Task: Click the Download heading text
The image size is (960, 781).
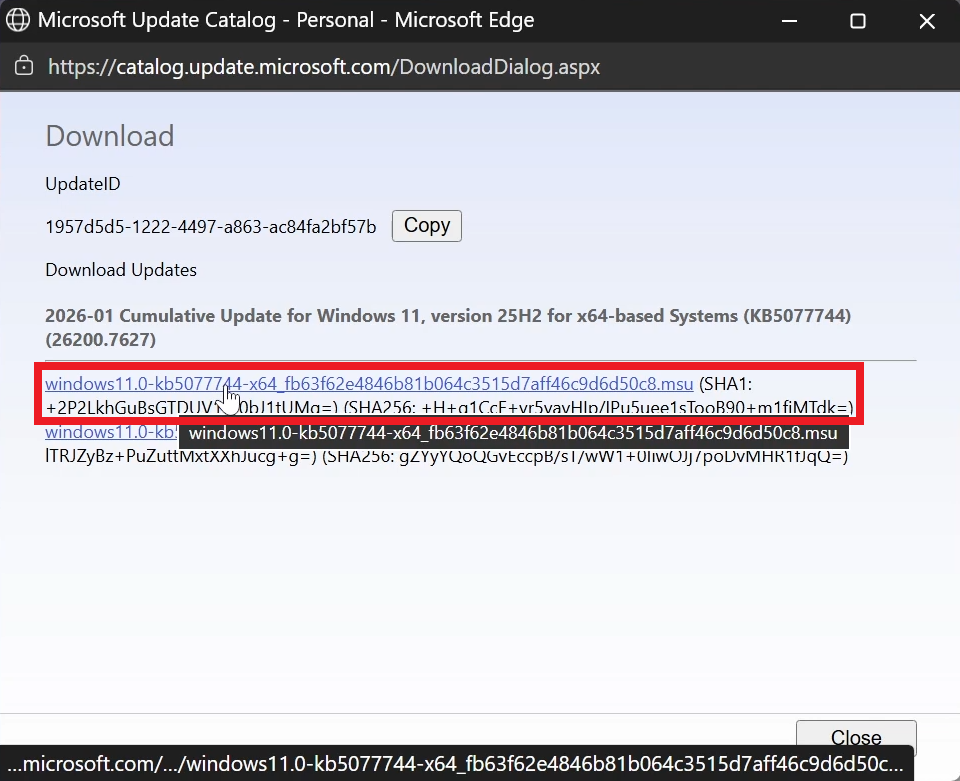Action: click(110, 136)
